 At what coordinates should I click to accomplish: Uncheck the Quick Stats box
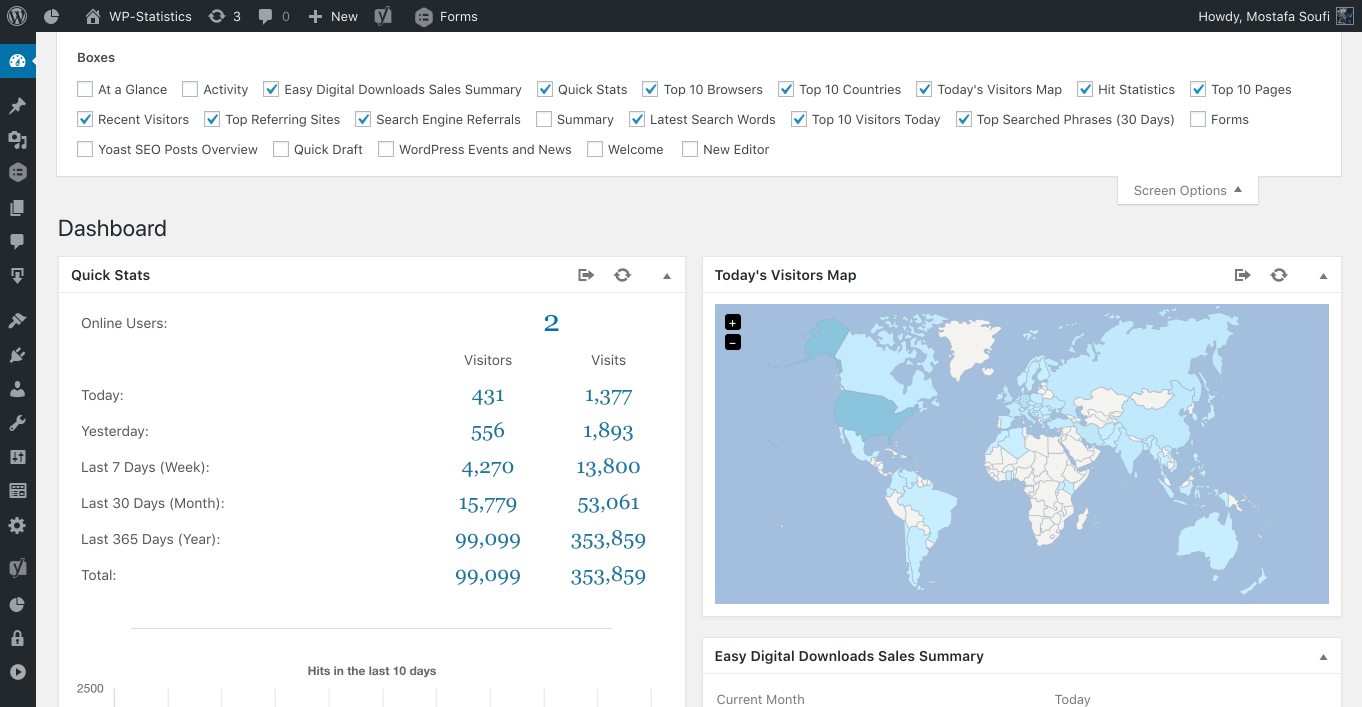click(x=545, y=89)
